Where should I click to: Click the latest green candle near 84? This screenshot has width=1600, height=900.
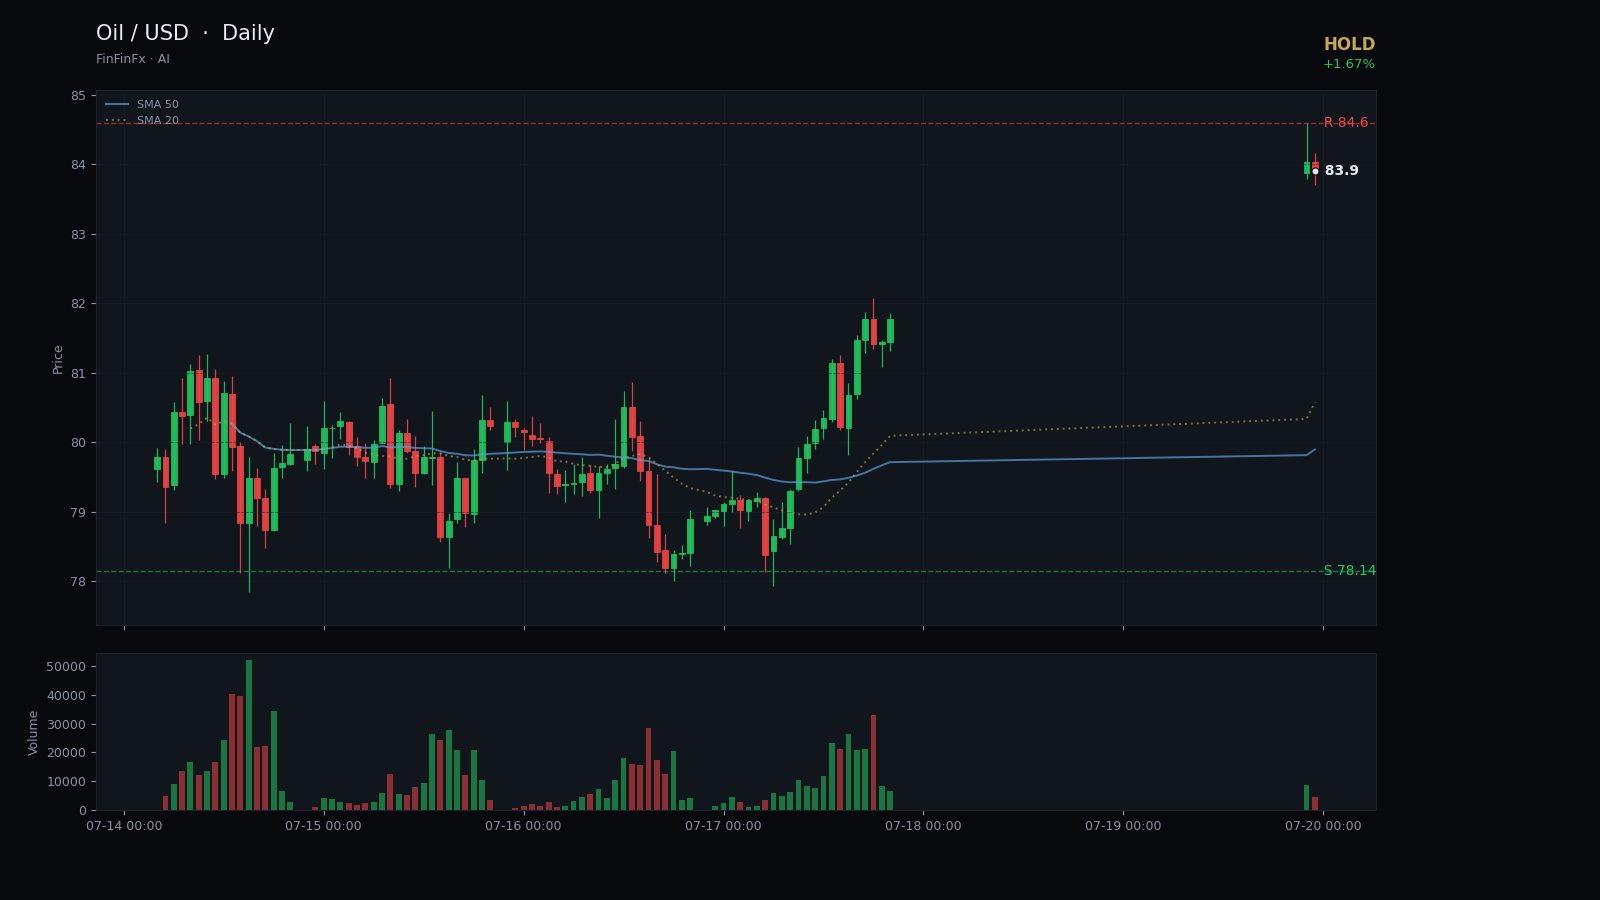pyautogui.click(x=1307, y=168)
